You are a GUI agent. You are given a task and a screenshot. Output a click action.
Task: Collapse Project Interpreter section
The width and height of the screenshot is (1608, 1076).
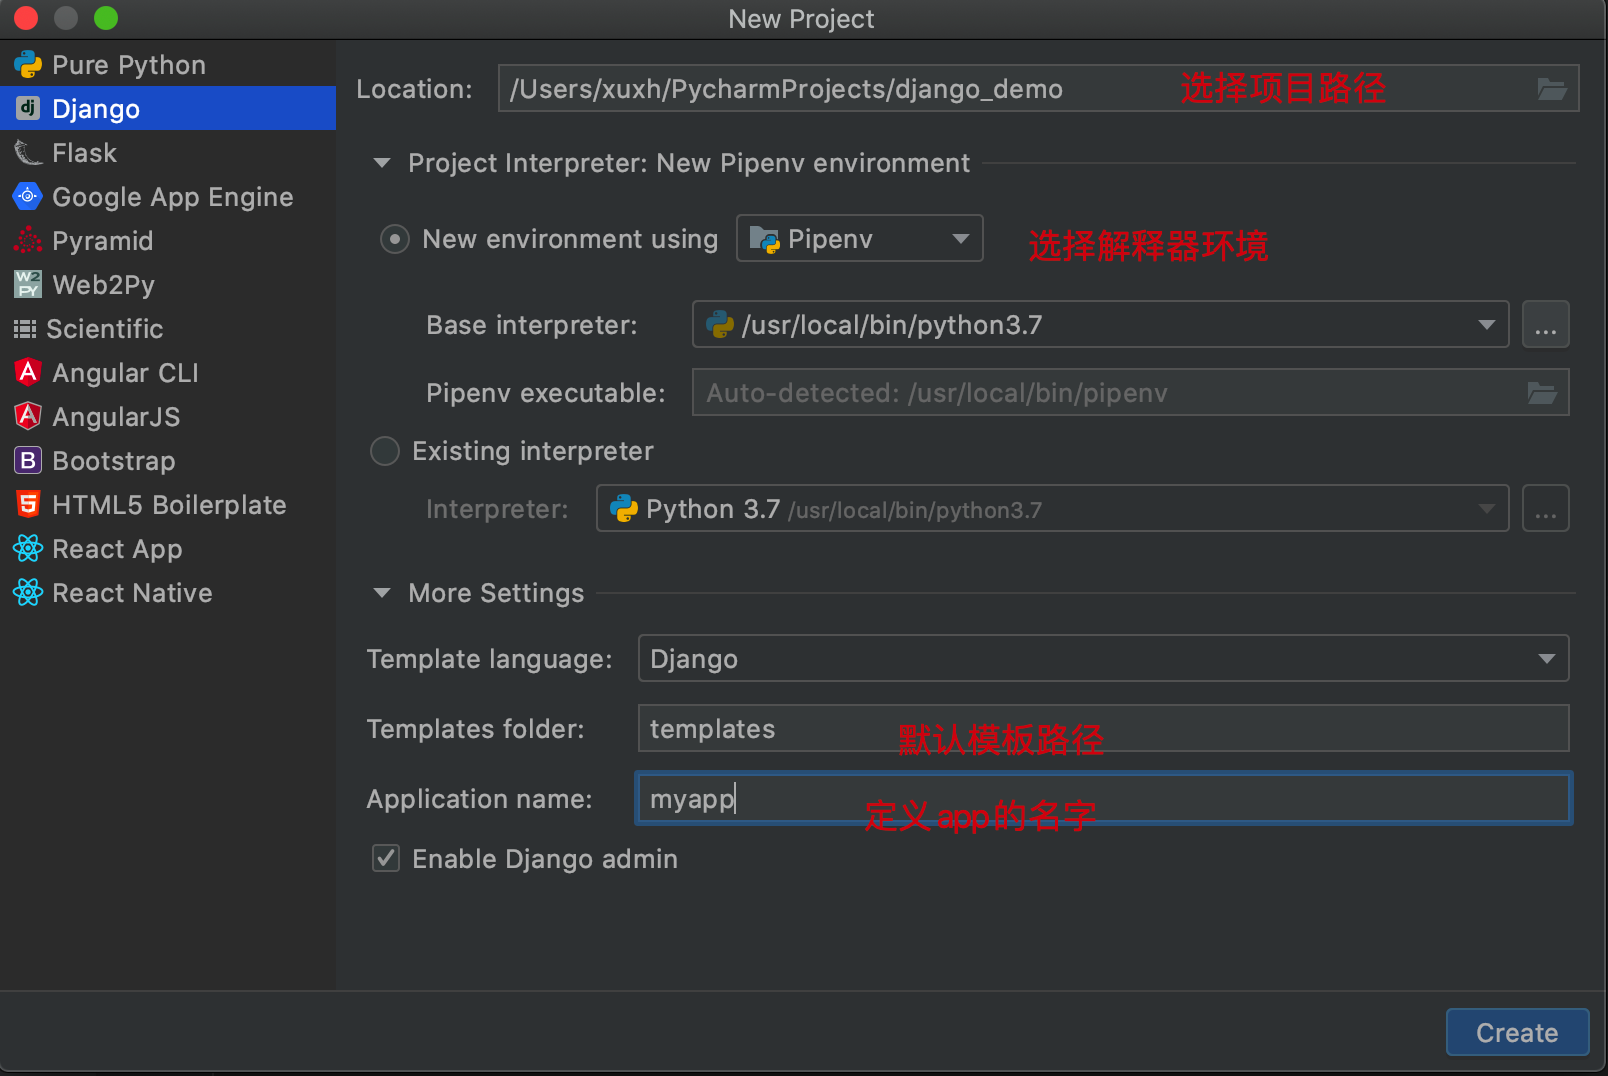381,162
